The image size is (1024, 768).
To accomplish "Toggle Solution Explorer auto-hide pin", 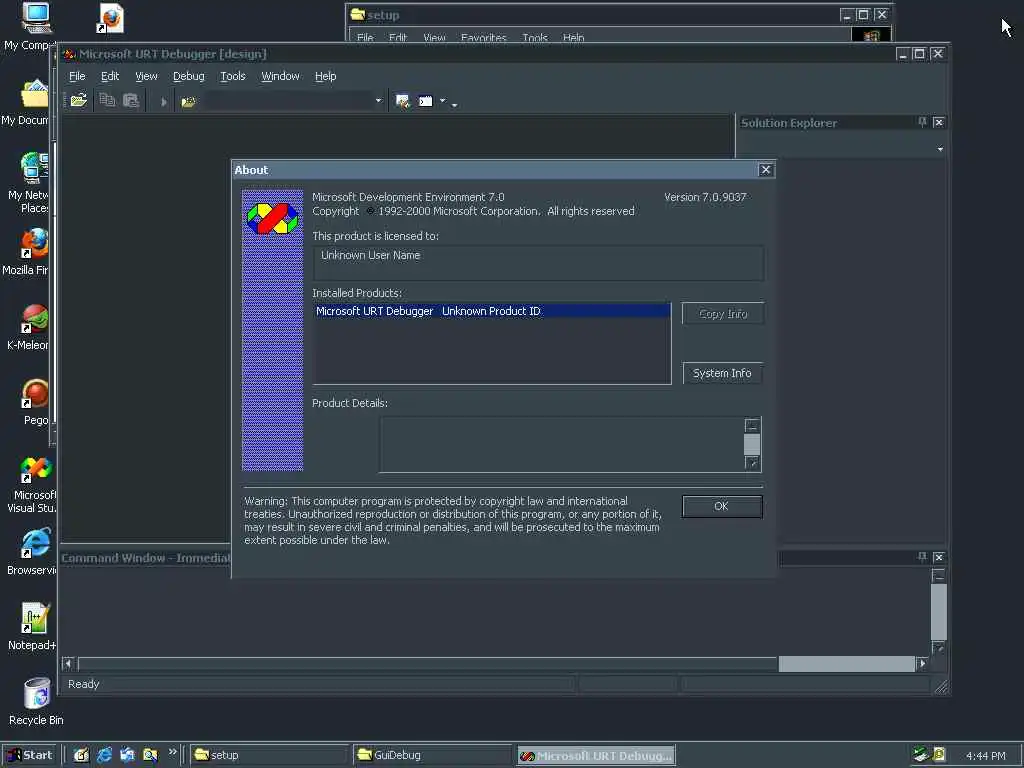I will (922, 122).
